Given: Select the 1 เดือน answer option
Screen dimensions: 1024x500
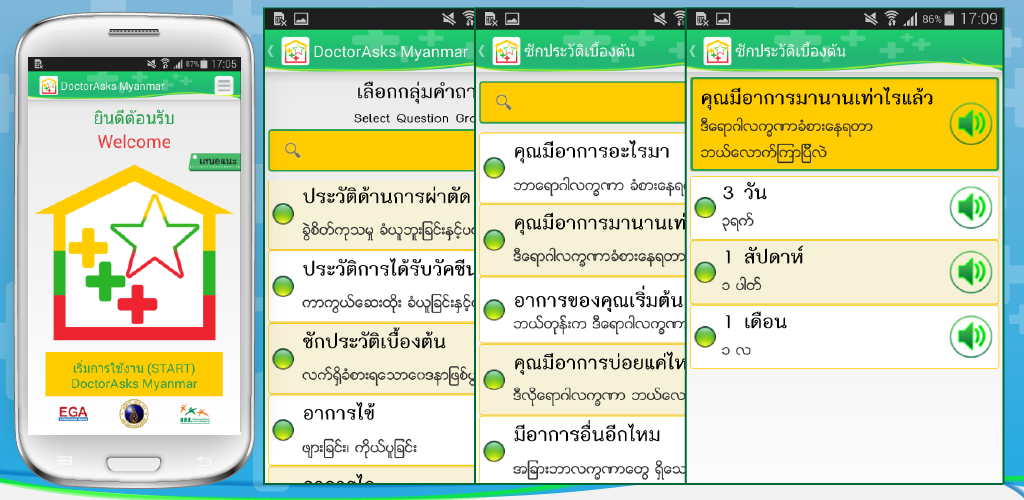Looking at the screenshot, I should tap(844, 337).
